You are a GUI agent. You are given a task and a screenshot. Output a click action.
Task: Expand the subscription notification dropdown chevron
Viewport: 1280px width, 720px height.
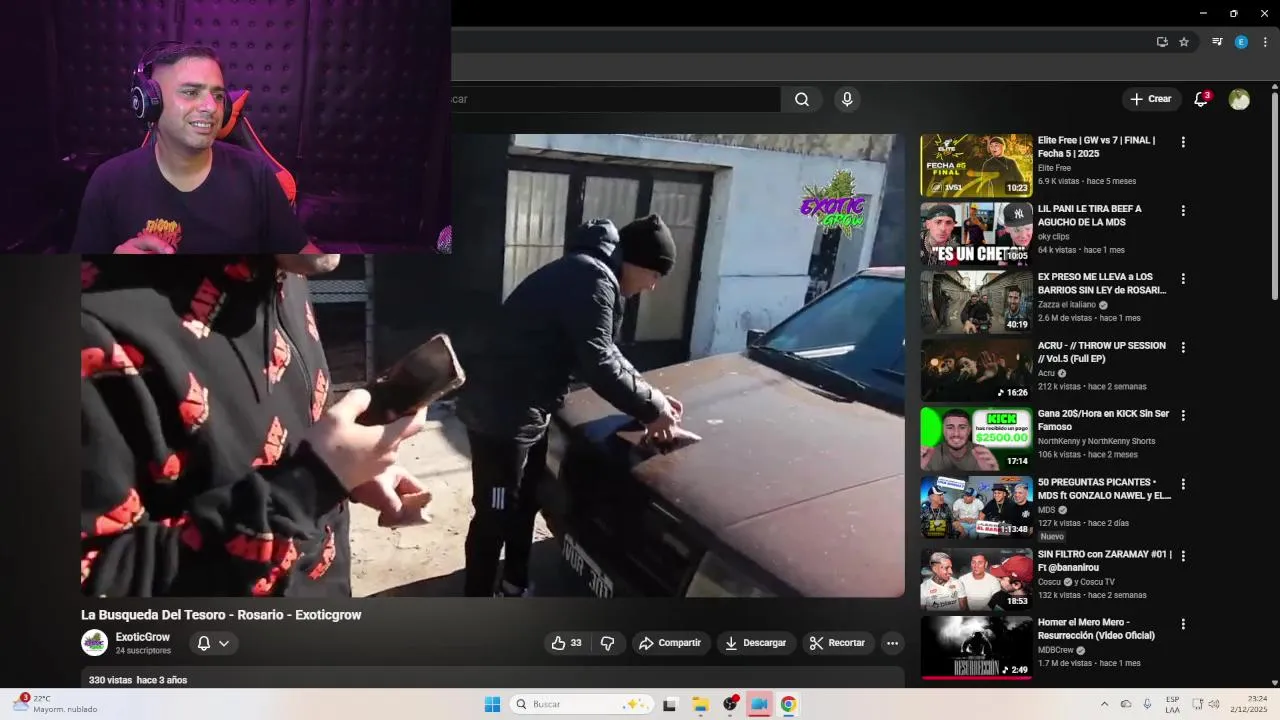[x=224, y=643]
